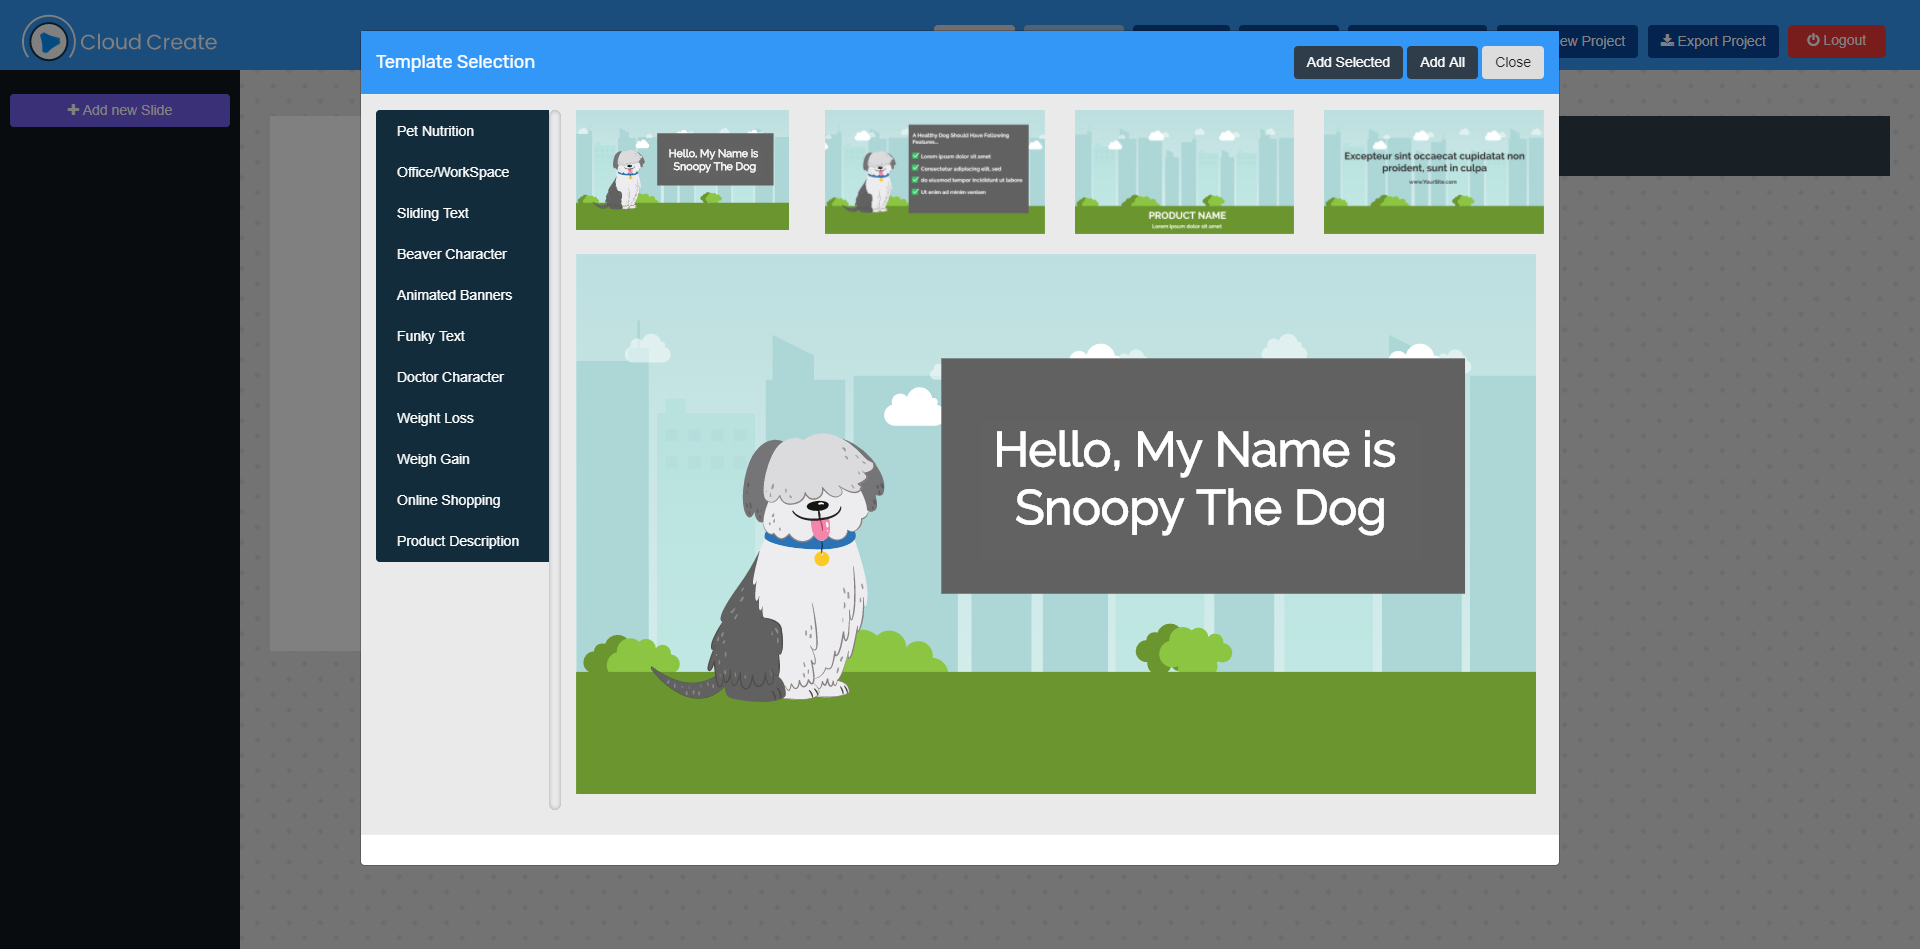Select the Product Description category
The width and height of the screenshot is (1920, 949).
tap(457, 541)
